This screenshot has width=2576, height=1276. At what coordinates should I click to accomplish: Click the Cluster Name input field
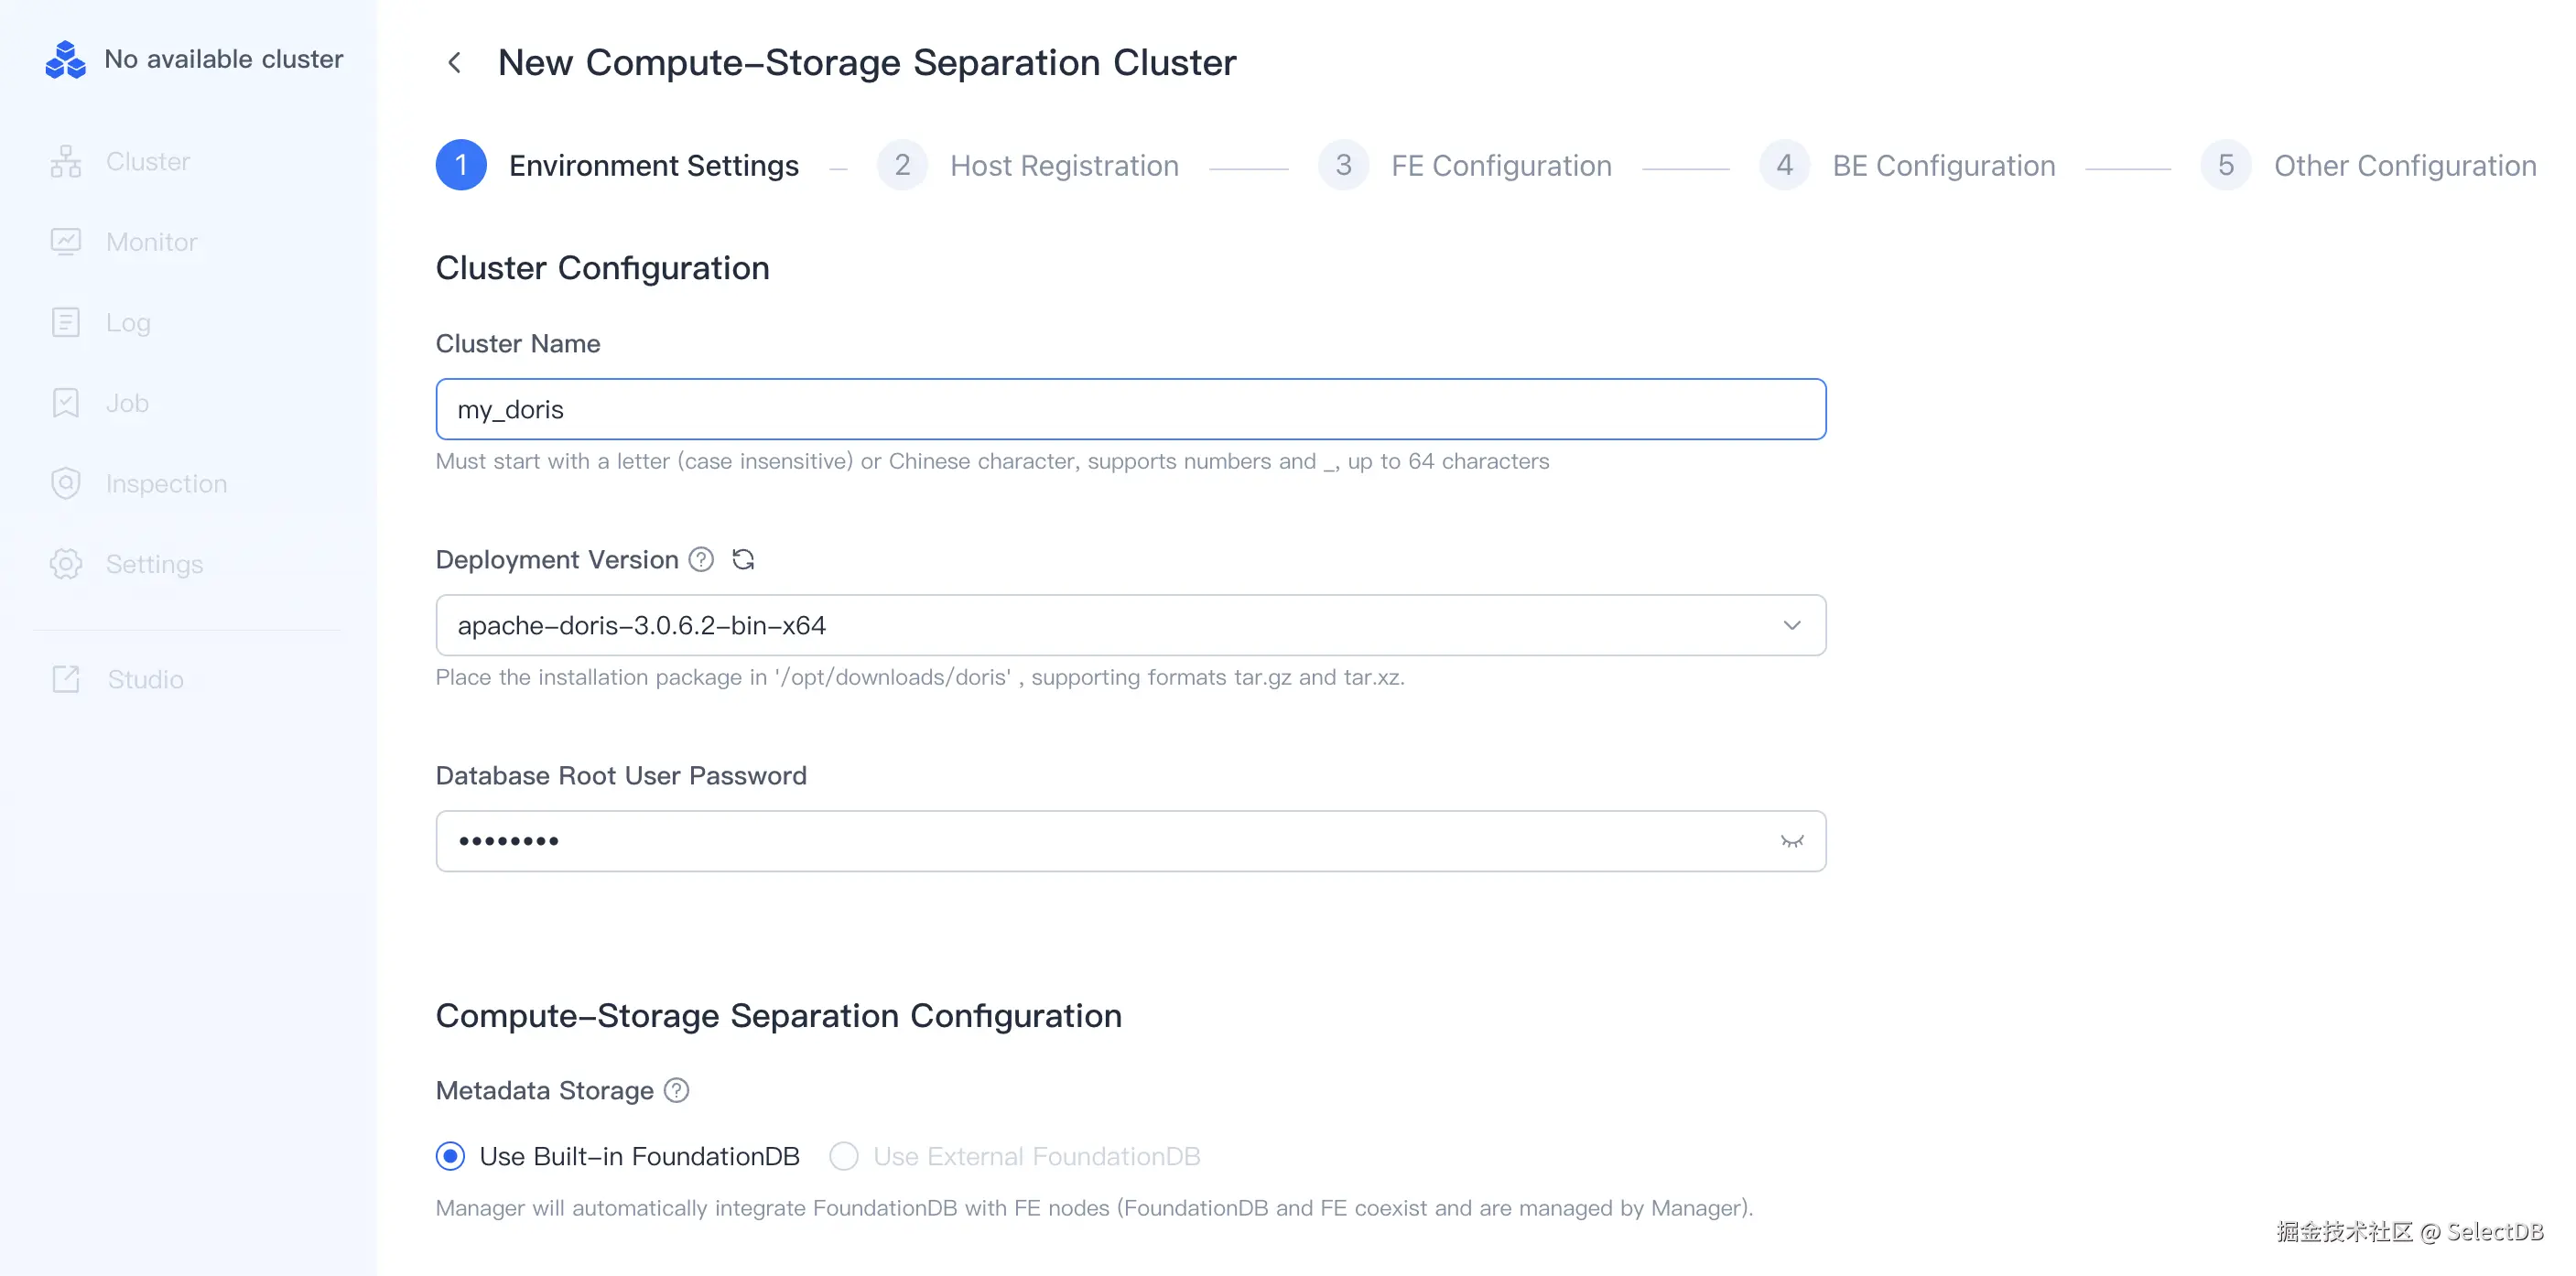[1130, 410]
